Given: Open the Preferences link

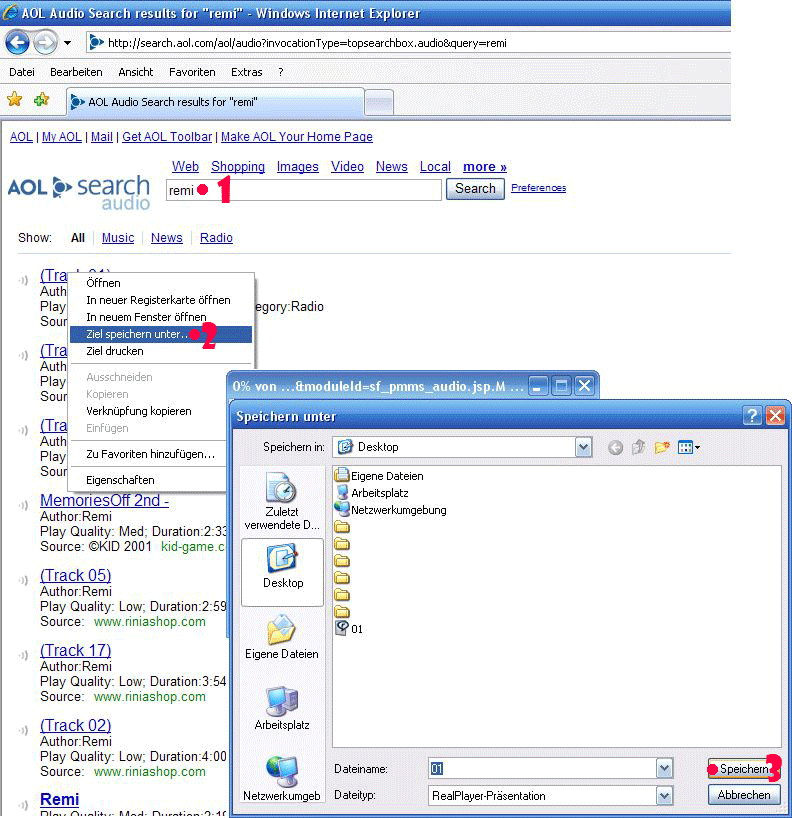Looking at the screenshot, I should coord(538,188).
